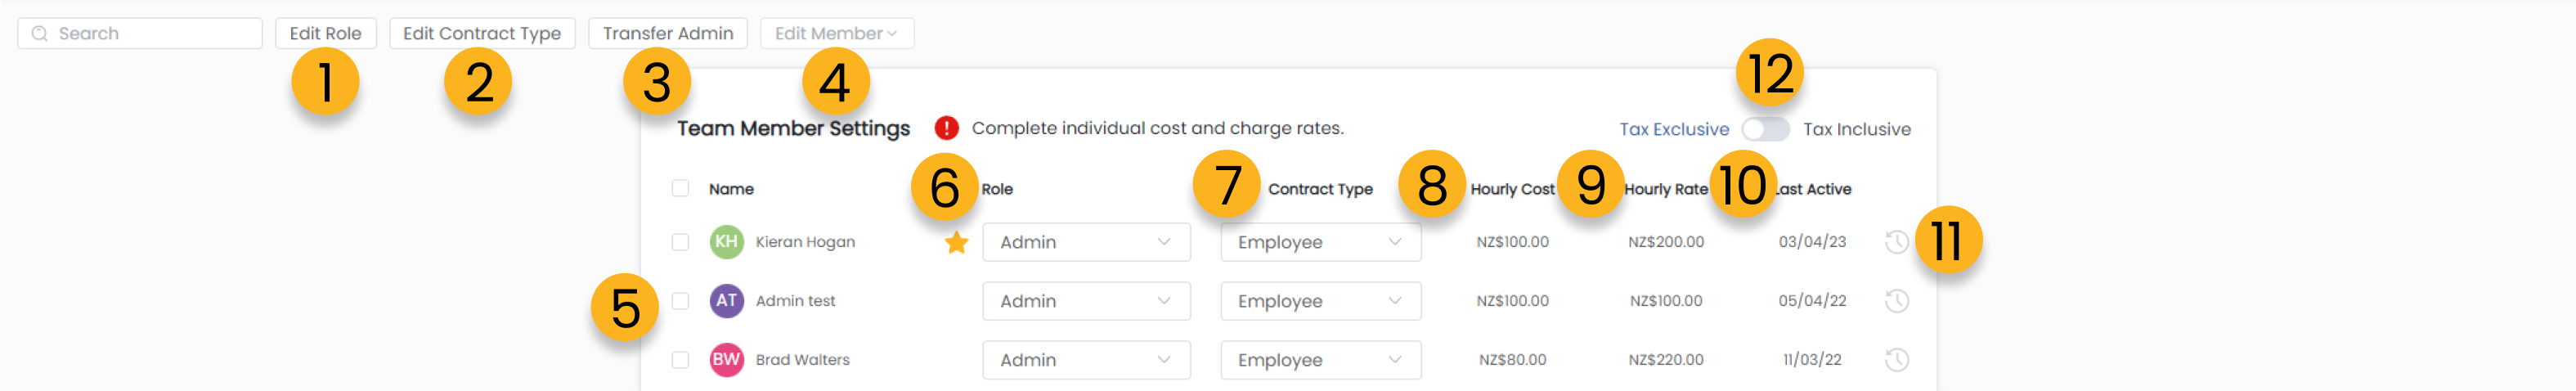Open Admin test's activity history icon
This screenshot has height=391, width=2576.
tap(1896, 301)
